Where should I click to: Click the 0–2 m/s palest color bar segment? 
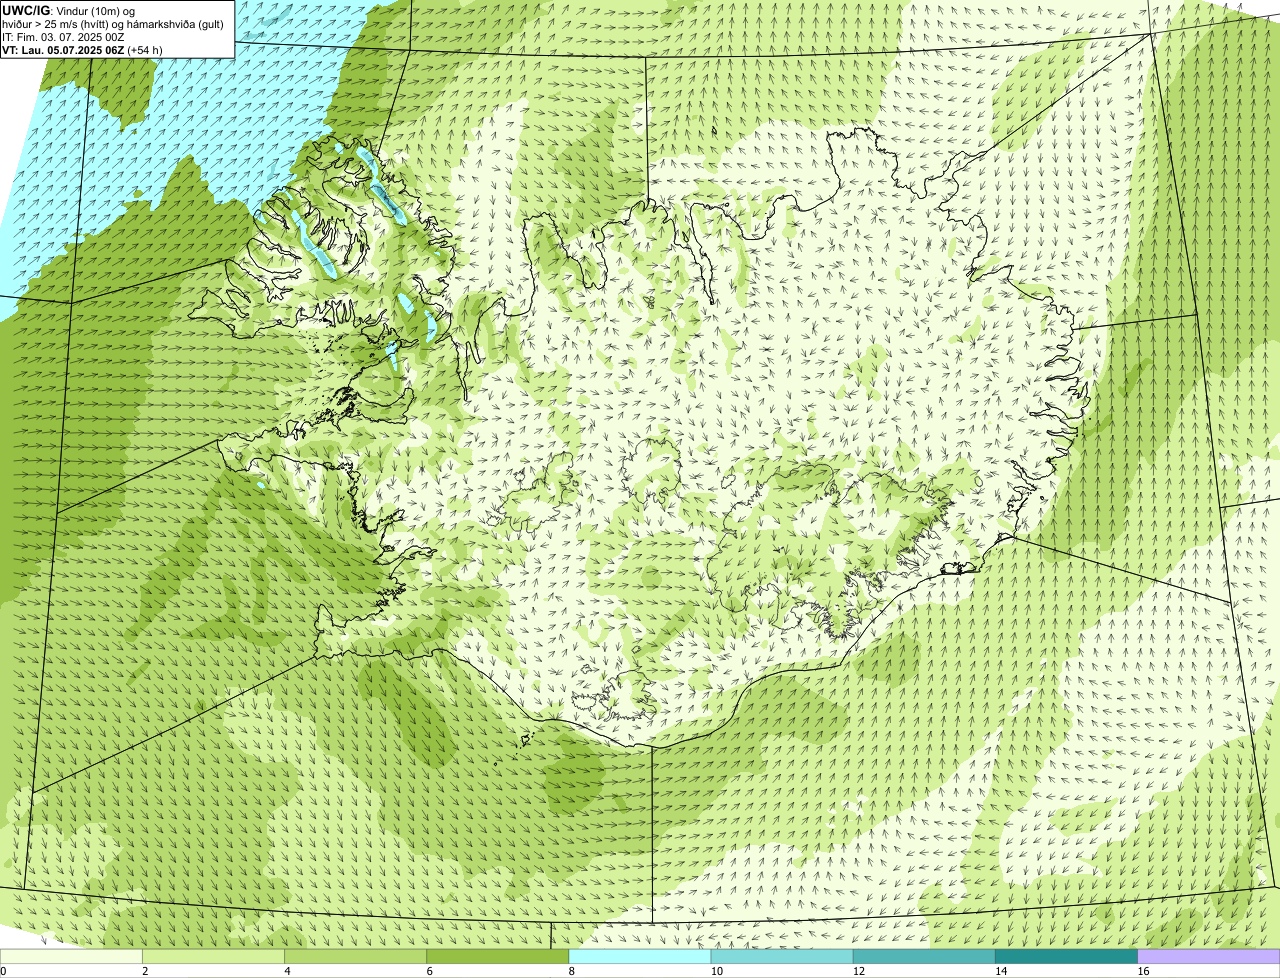(71, 957)
